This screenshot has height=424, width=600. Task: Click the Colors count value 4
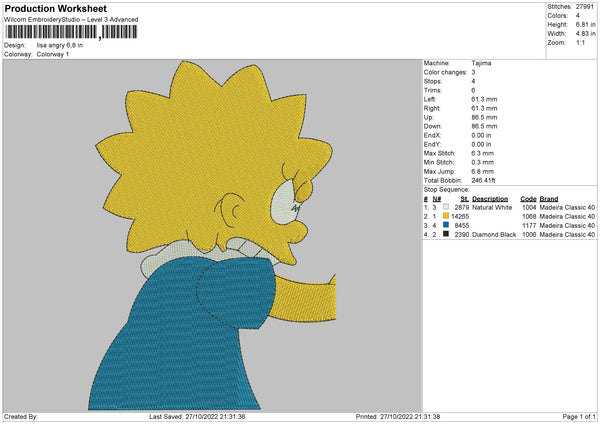pyautogui.click(x=578, y=16)
